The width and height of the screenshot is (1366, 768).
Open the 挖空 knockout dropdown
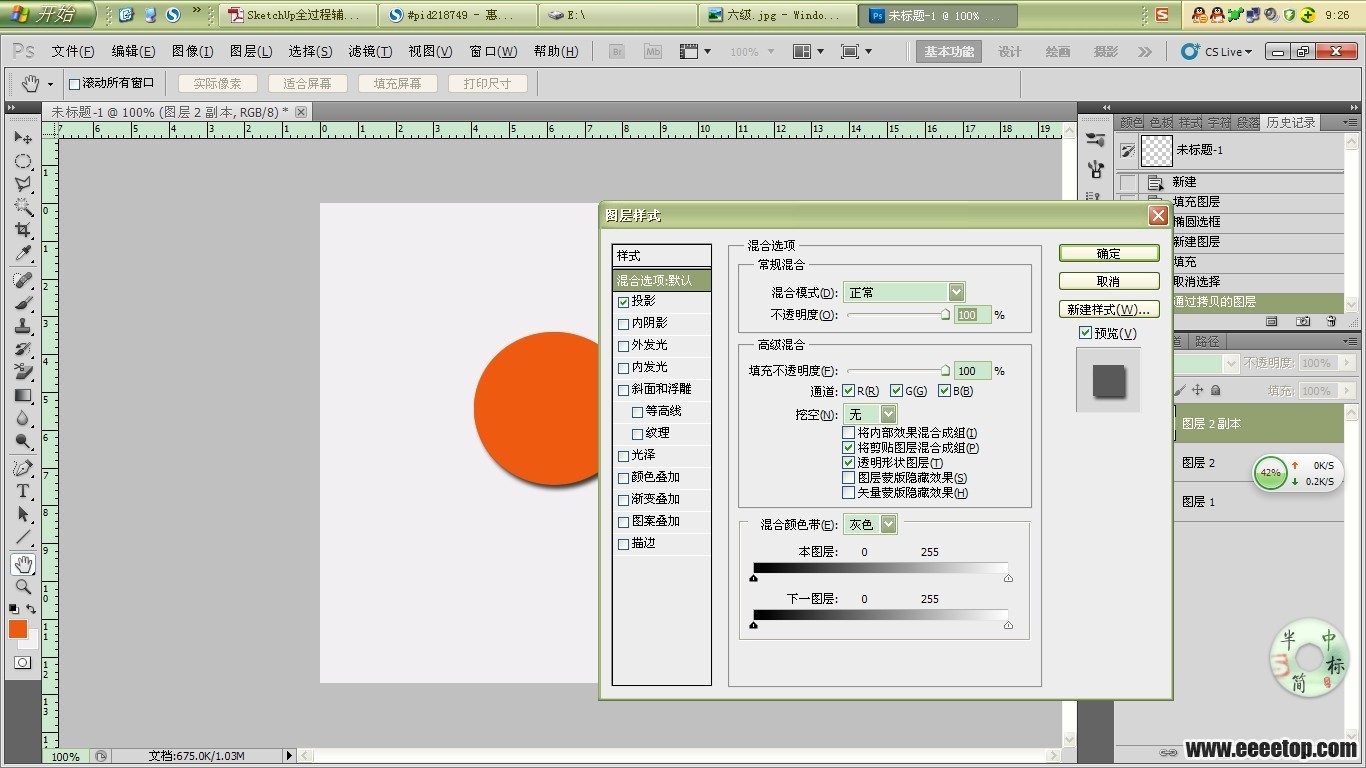[870, 413]
